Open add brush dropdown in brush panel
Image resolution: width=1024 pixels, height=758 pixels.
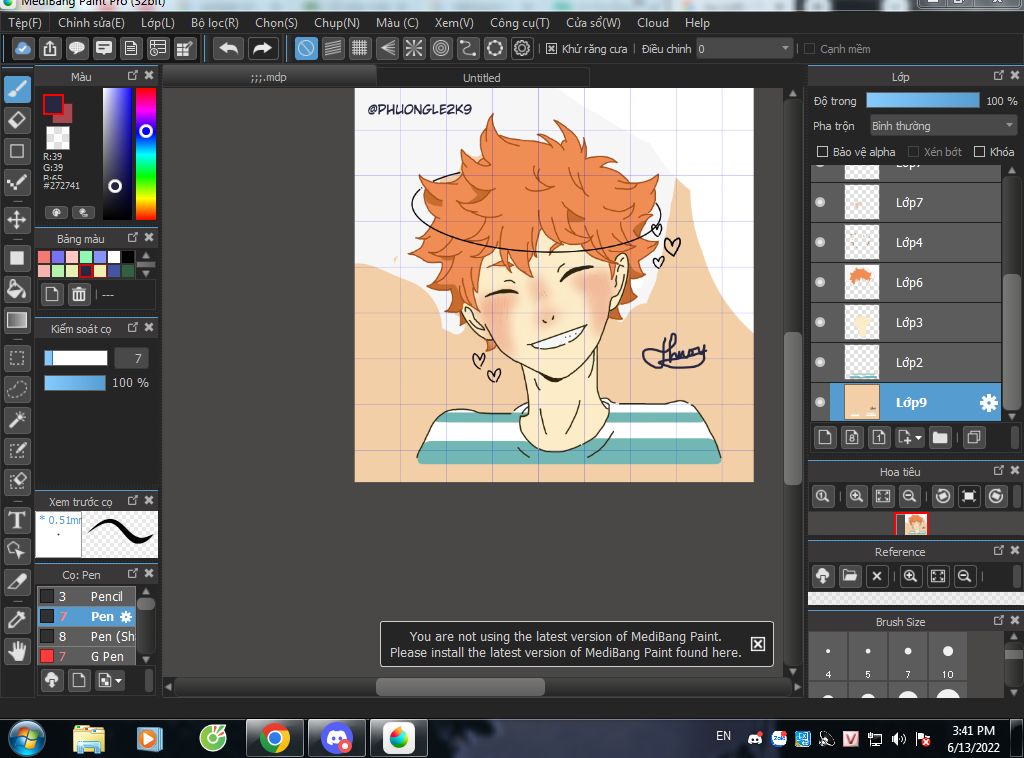(x=110, y=680)
